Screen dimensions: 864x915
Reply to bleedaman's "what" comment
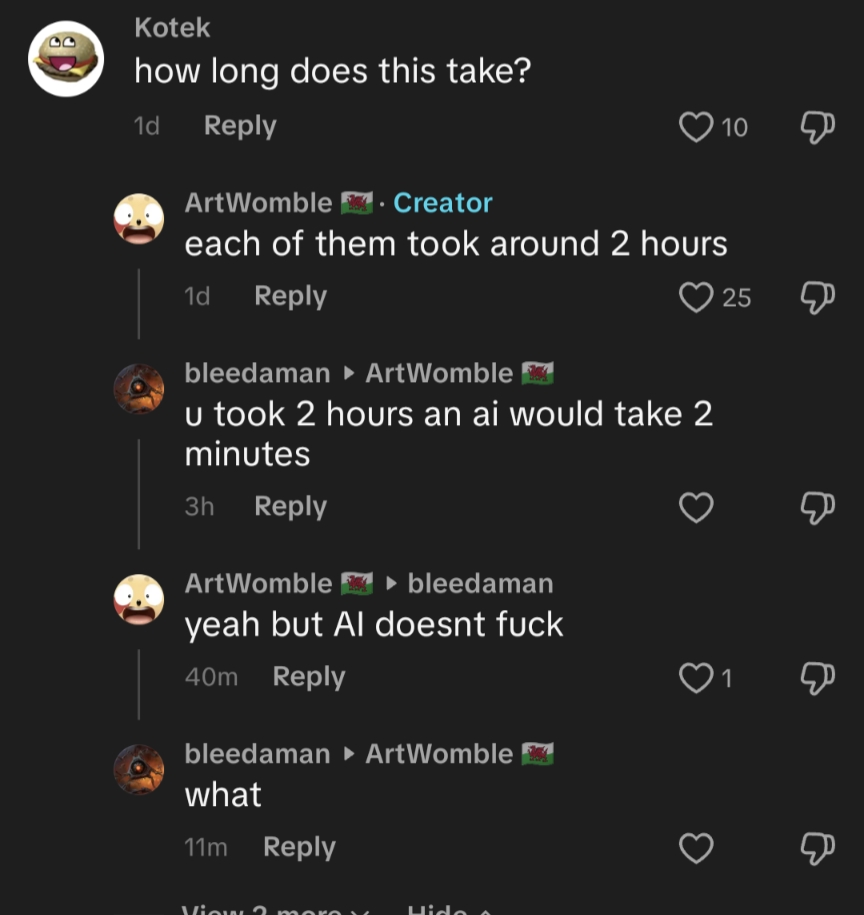(299, 847)
